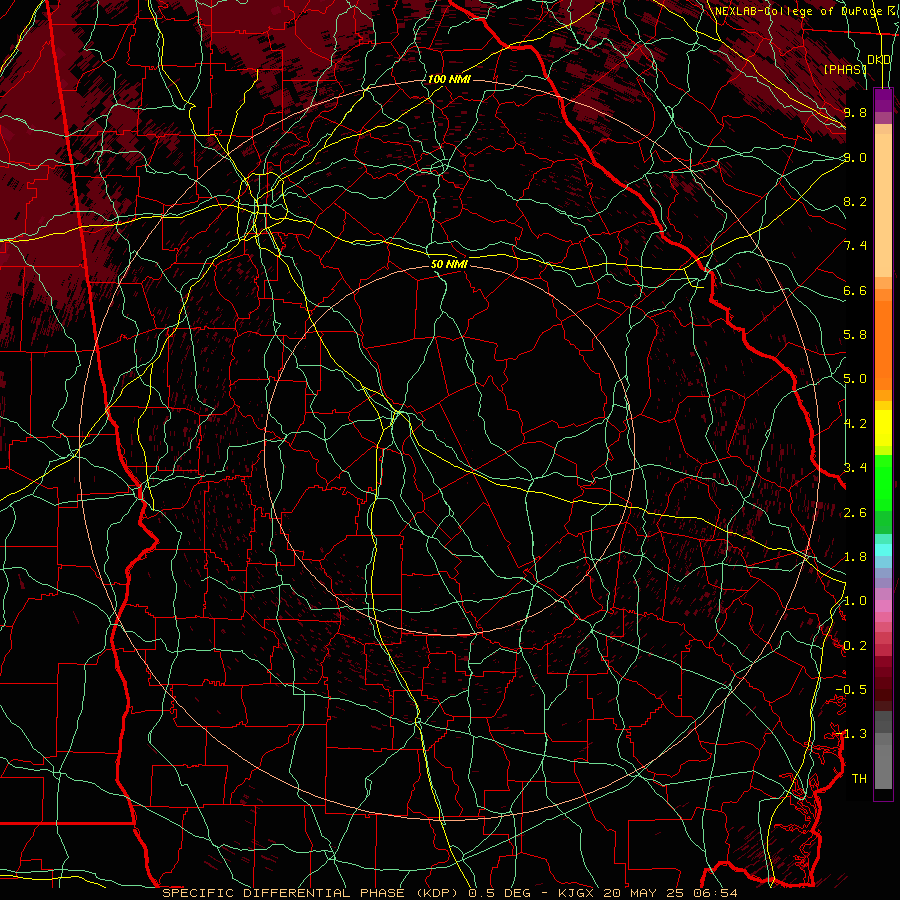Click the 5.0 value on the scale

(855, 379)
